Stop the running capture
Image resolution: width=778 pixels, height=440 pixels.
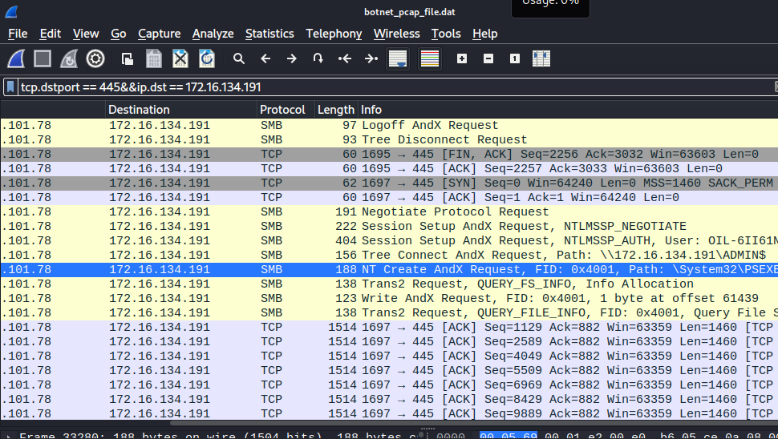(43, 59)
